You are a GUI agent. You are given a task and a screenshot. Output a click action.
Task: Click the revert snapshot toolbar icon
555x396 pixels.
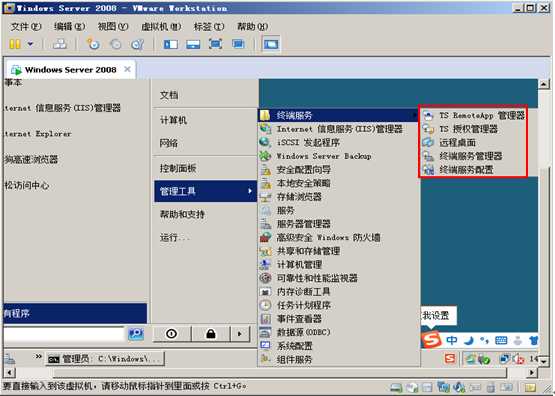pyautogui.click(x=115, y=44)
